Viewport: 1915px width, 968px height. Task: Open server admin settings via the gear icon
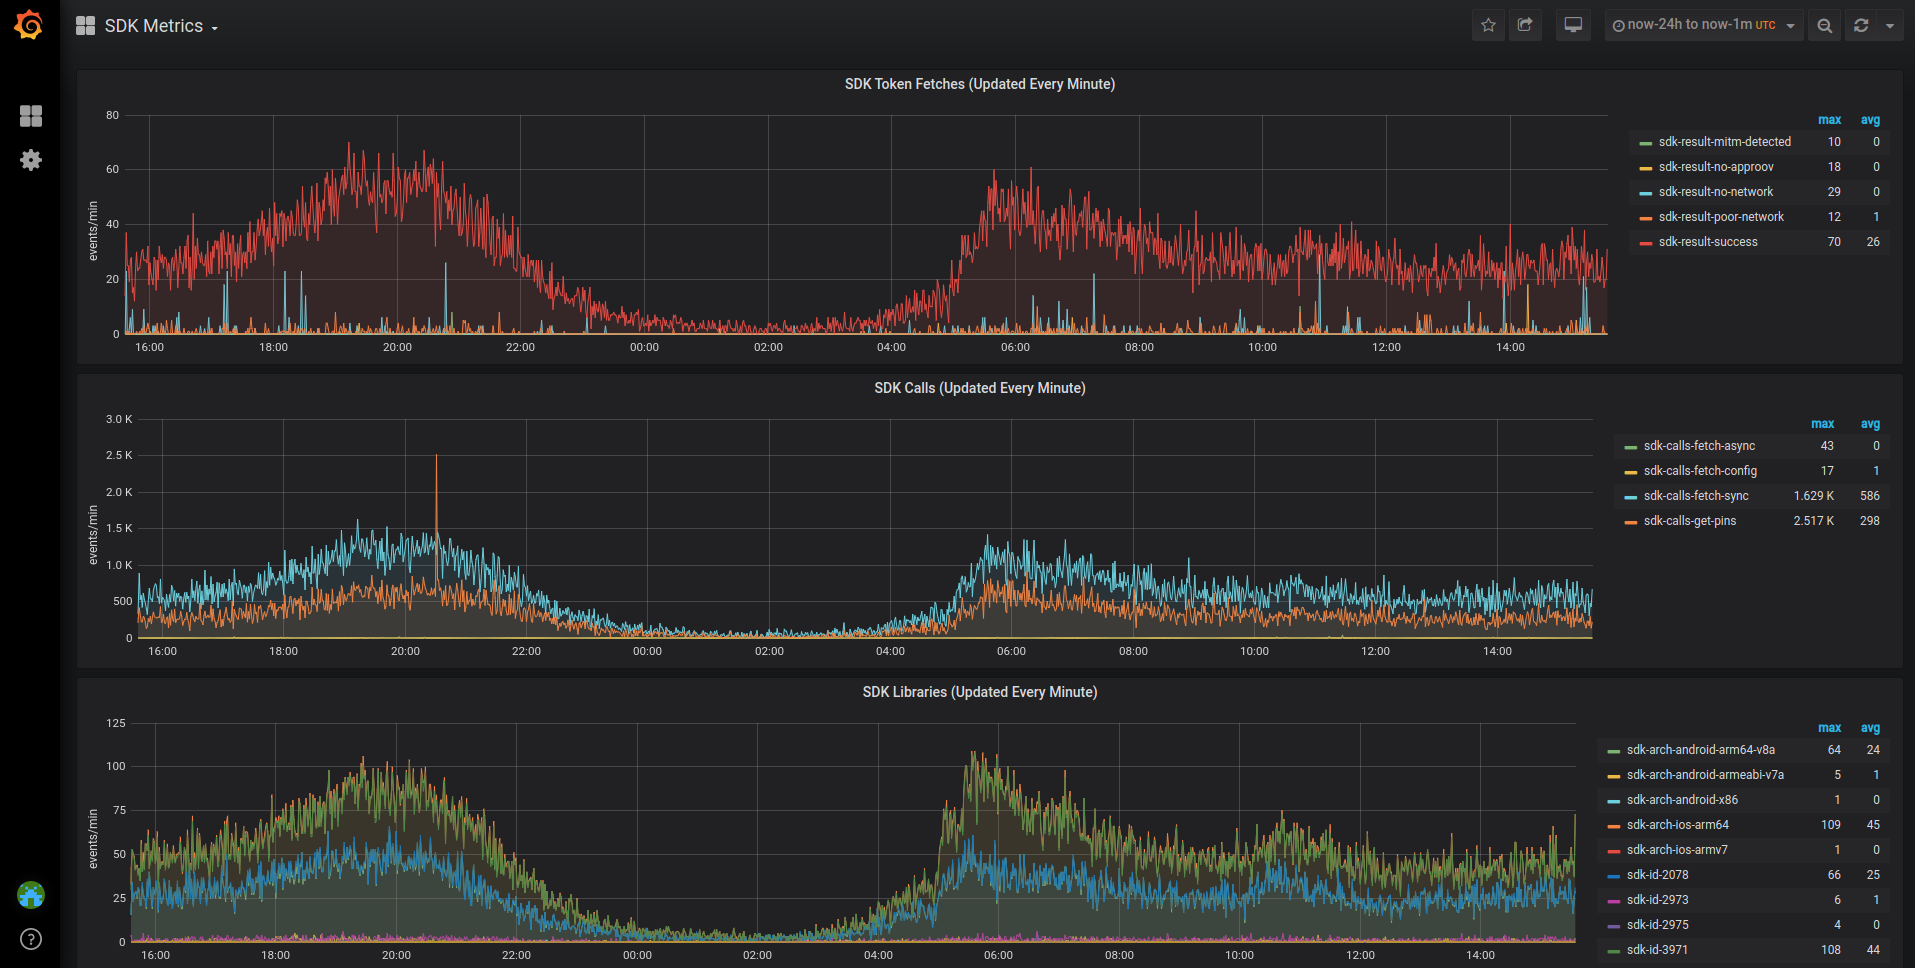coord(31,160)
